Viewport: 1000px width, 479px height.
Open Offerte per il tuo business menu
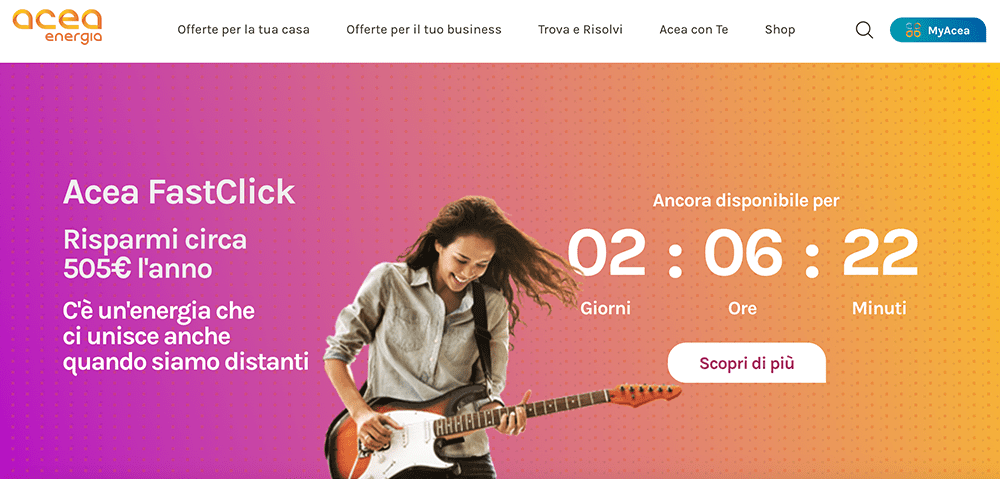coord(423,30)
